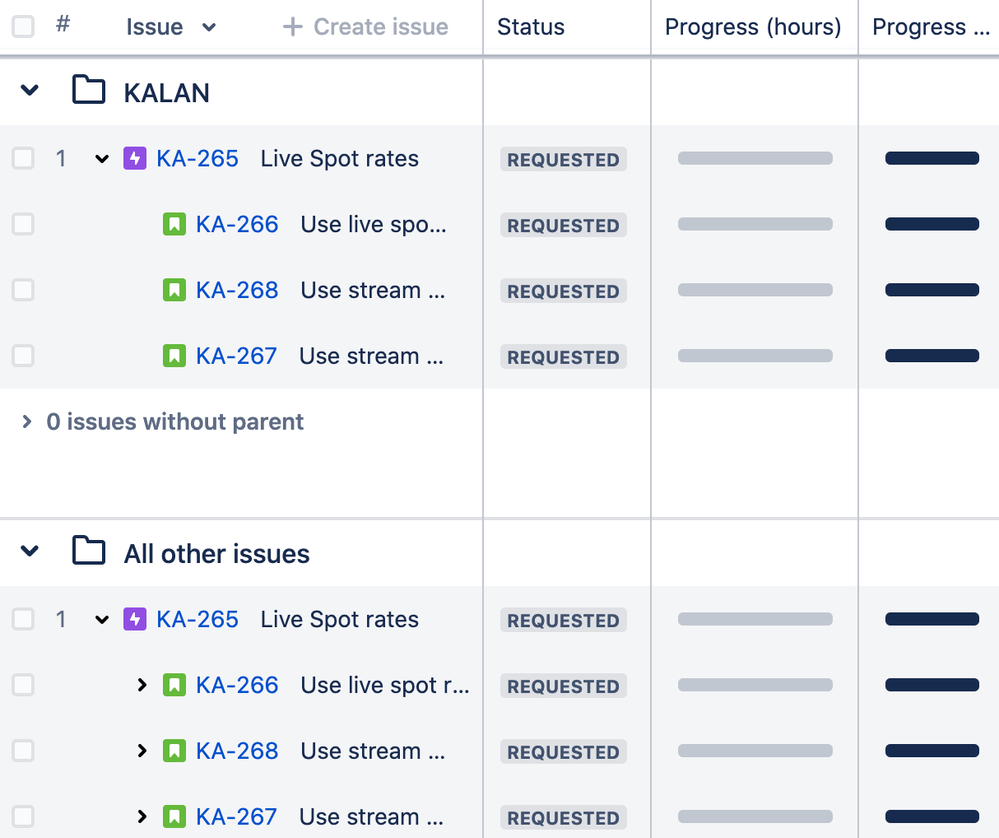This screenshot has height=838, width=999.
Task: Click the purple epic icon beside KA-265
Action: pyautogui.click(x=135, y=158)
